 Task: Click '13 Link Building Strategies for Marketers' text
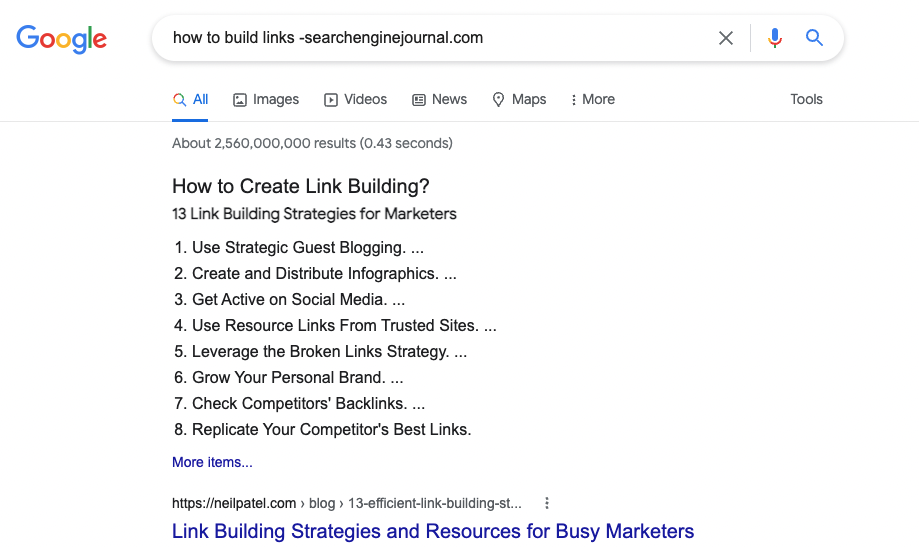tap(314, 214)
